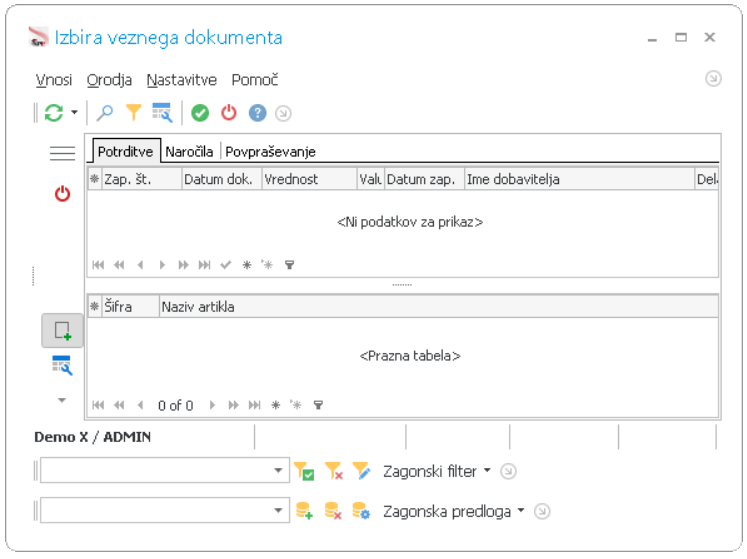Viewport: 747px width, 559px height.
Task: Click the overflow arrow after Zagonska predloga
Action: pyautogui.click(x=542, y=511)
